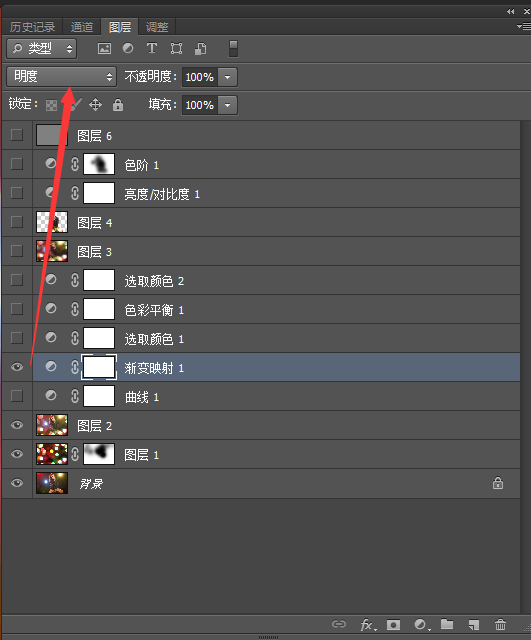Click the add layer style fx icon

368,624
